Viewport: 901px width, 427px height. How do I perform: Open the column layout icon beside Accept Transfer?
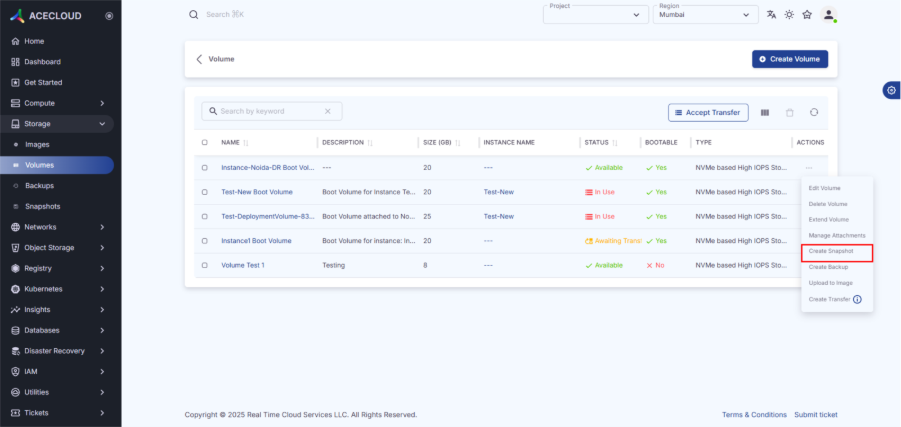click(765, 113)
